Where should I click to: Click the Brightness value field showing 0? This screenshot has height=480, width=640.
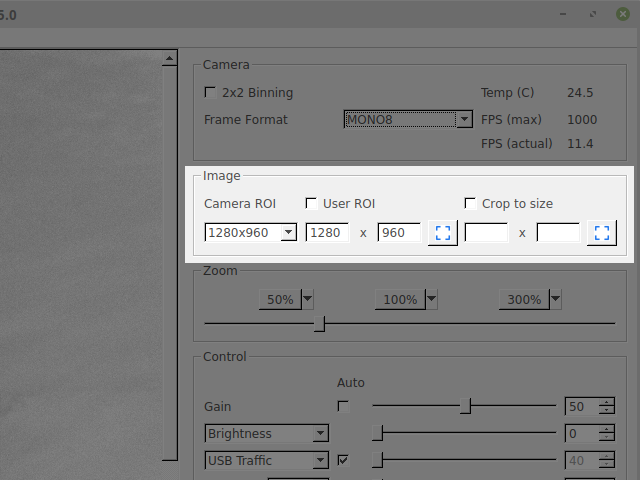coord(582,433)
